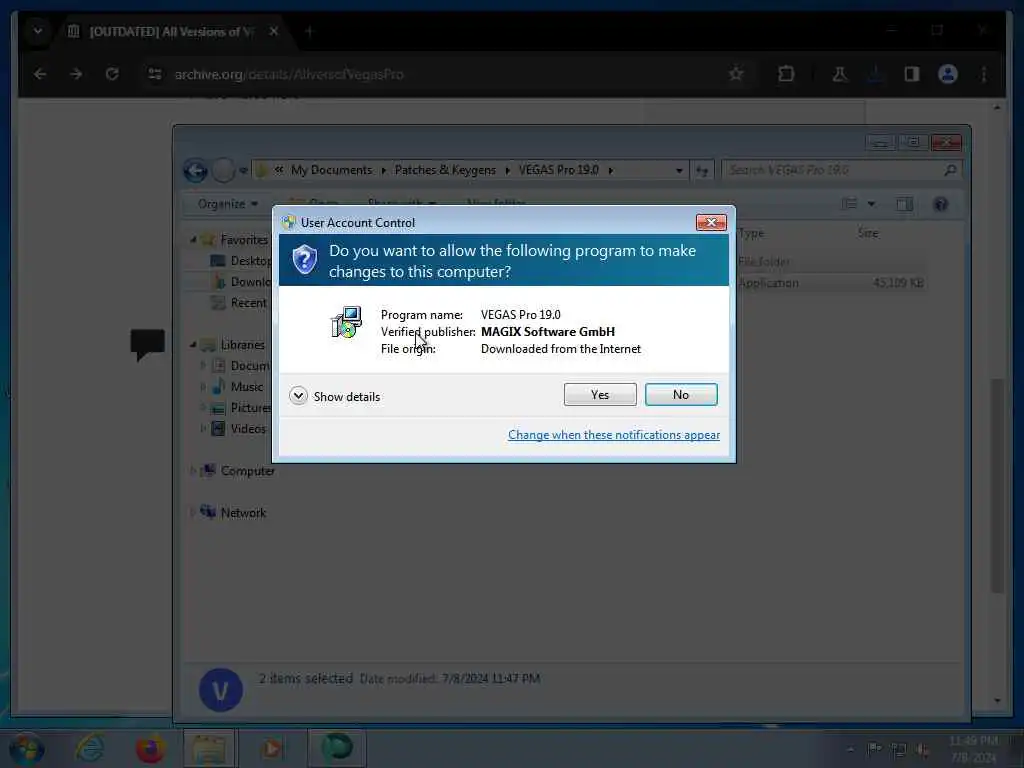Launch Internet Explorer from the taskbar
The height and width of the screenshot is (768, 1024).
point(89,748)
